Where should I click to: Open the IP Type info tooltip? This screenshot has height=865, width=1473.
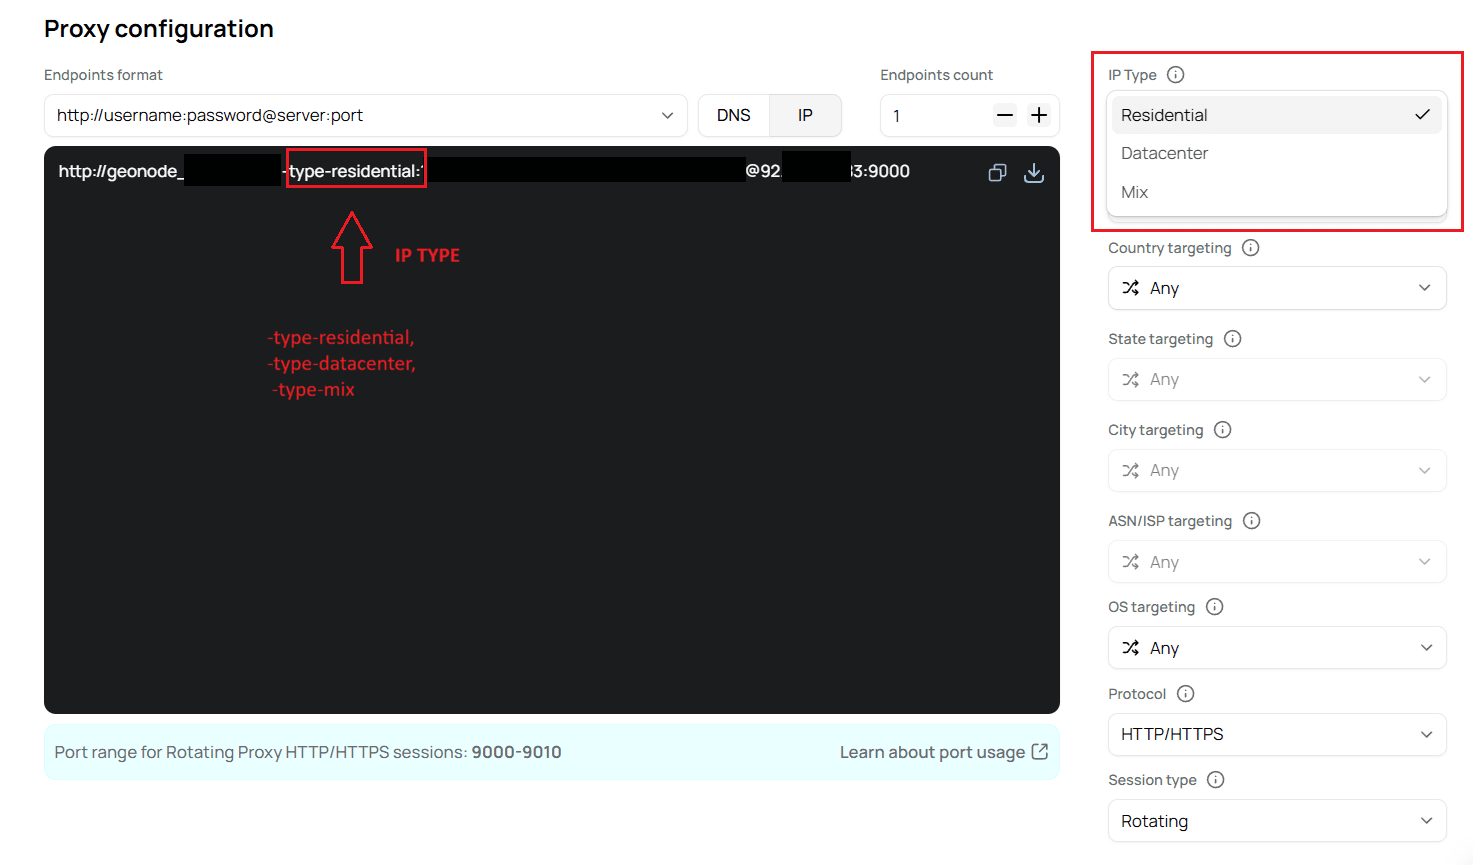(x=1176, y=75)
